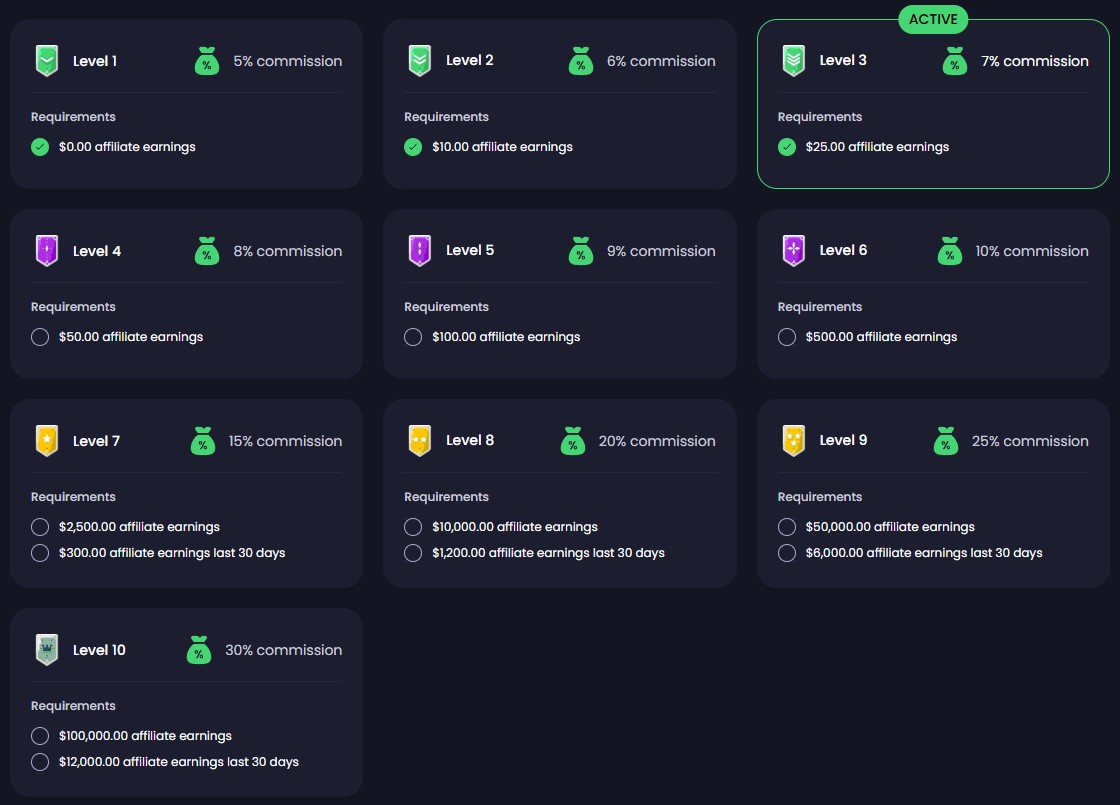
Task: Click the Level 1 green badge icon
Action: pos(46,61)
